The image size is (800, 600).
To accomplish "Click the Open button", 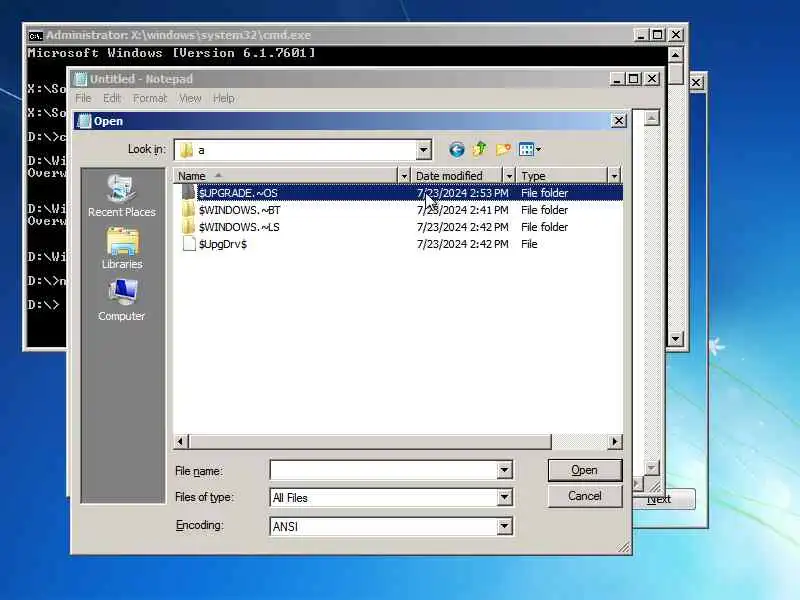I will point(585,470).
